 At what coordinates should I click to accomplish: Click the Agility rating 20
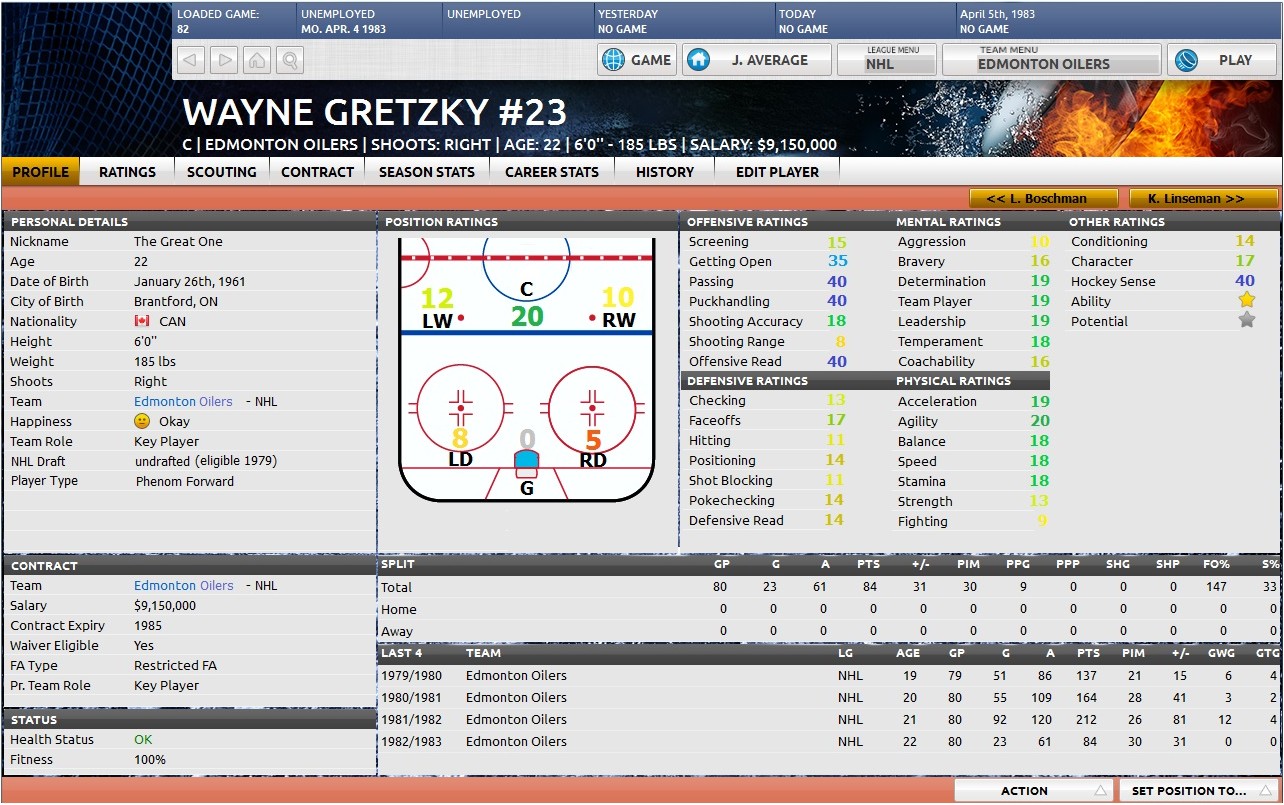pyautogui.click(x=1040, y=421)
